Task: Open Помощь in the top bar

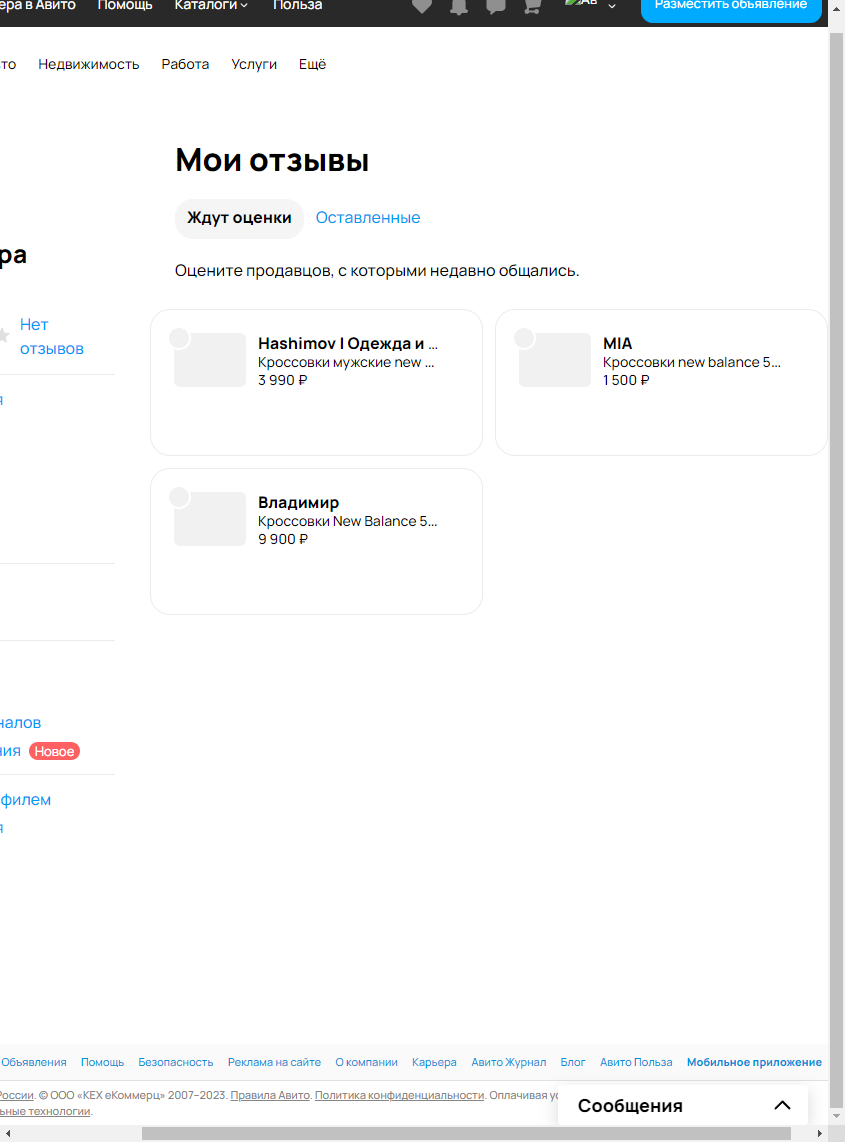Action: click(x=125, y=5)
